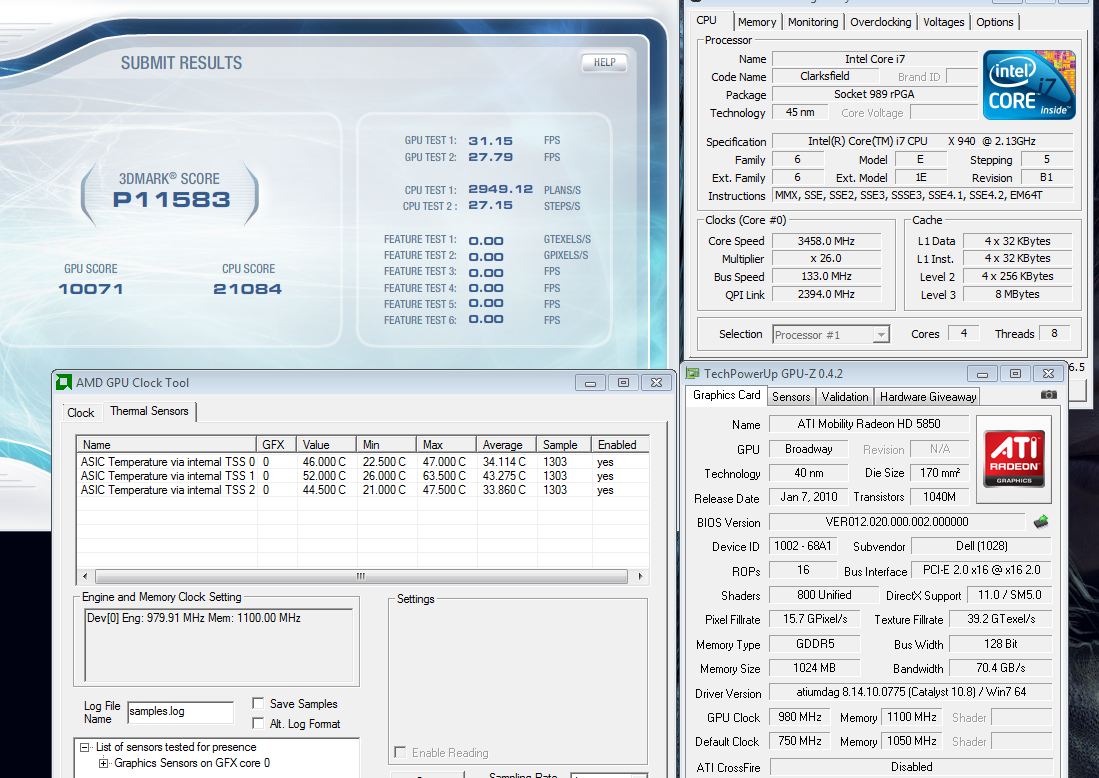Select the ASIC Temperature via internal TSS 1 row
The height and width of the screenshot is (778, 1099).
[x=362, y=476]
